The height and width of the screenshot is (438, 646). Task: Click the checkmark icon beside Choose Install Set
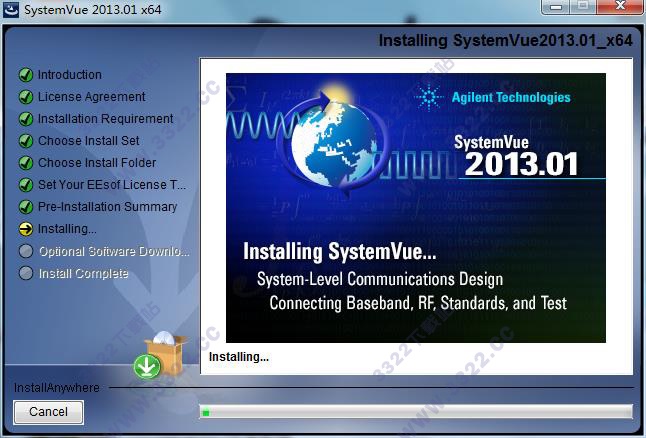[26, 141]
